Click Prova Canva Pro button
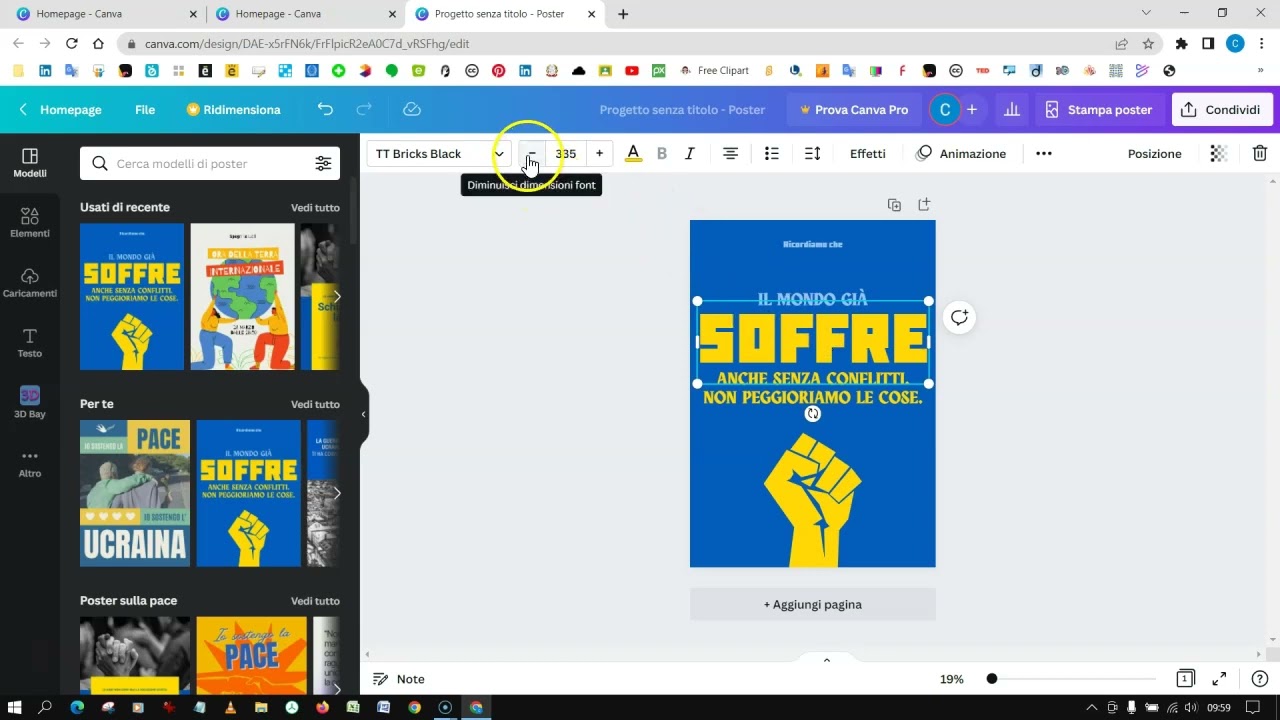The width and height of the screenshot is (1280, 720). pos(854,110)
